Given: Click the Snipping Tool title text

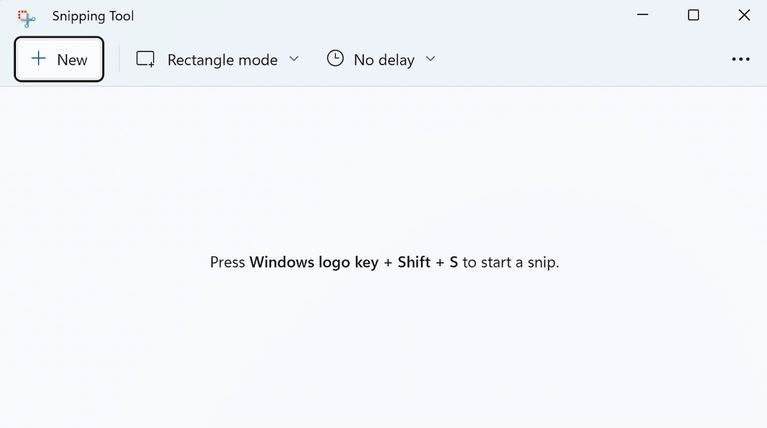Looking at the screenshot, I should coord(93,16).
